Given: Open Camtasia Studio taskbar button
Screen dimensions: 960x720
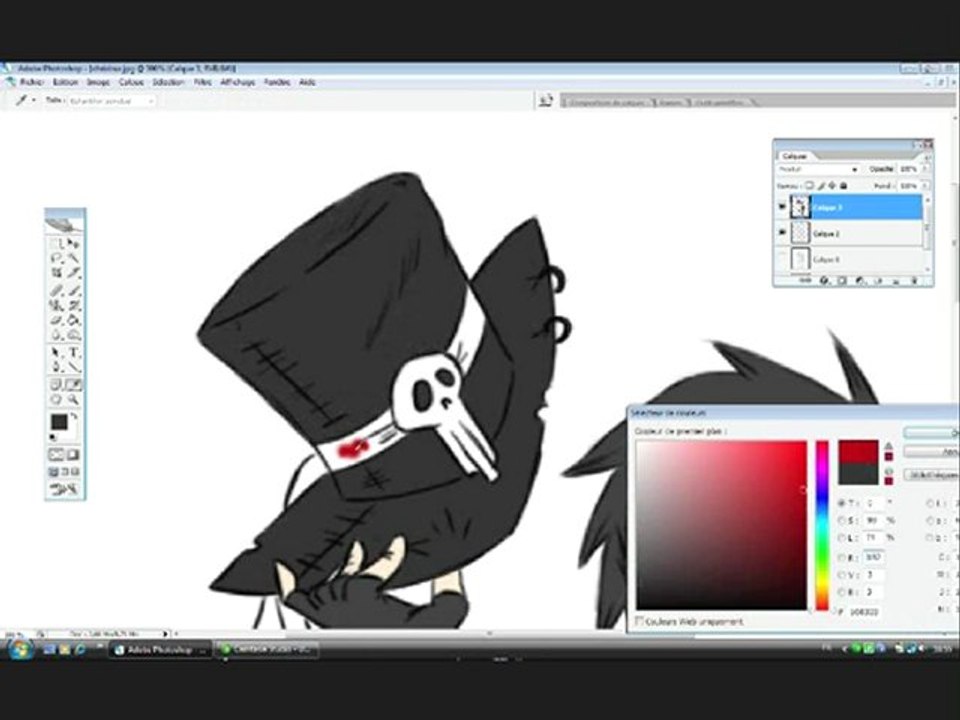Looking at the screenshot, I should click(x=267, y=650).
